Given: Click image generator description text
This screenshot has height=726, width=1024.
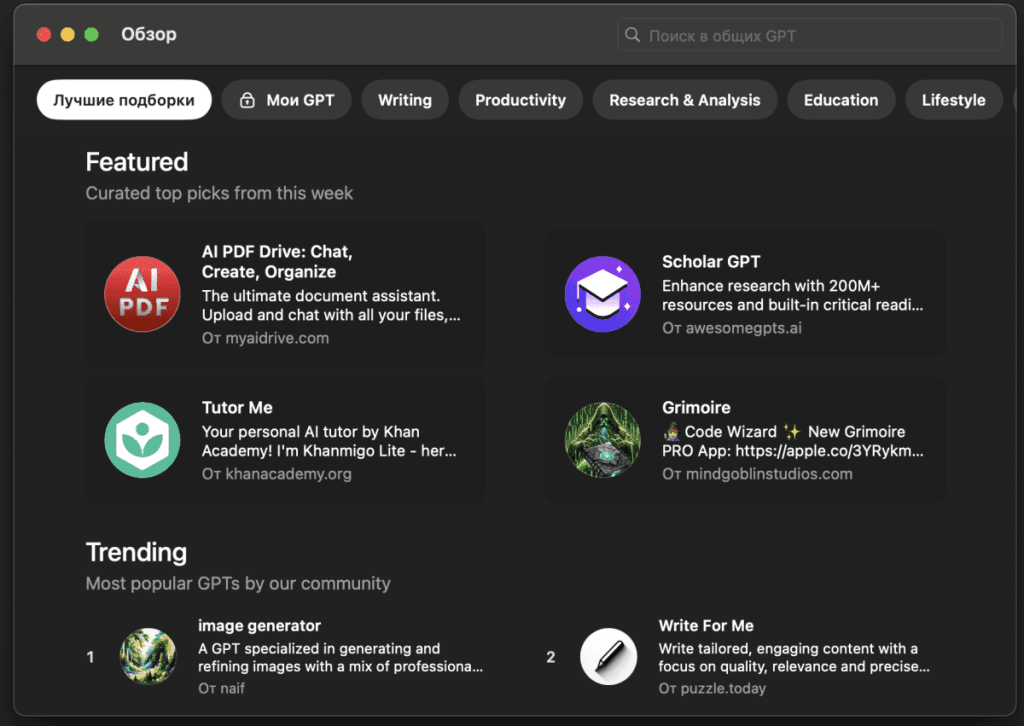Looking at the screenshot, I should (x=340, y=657).
